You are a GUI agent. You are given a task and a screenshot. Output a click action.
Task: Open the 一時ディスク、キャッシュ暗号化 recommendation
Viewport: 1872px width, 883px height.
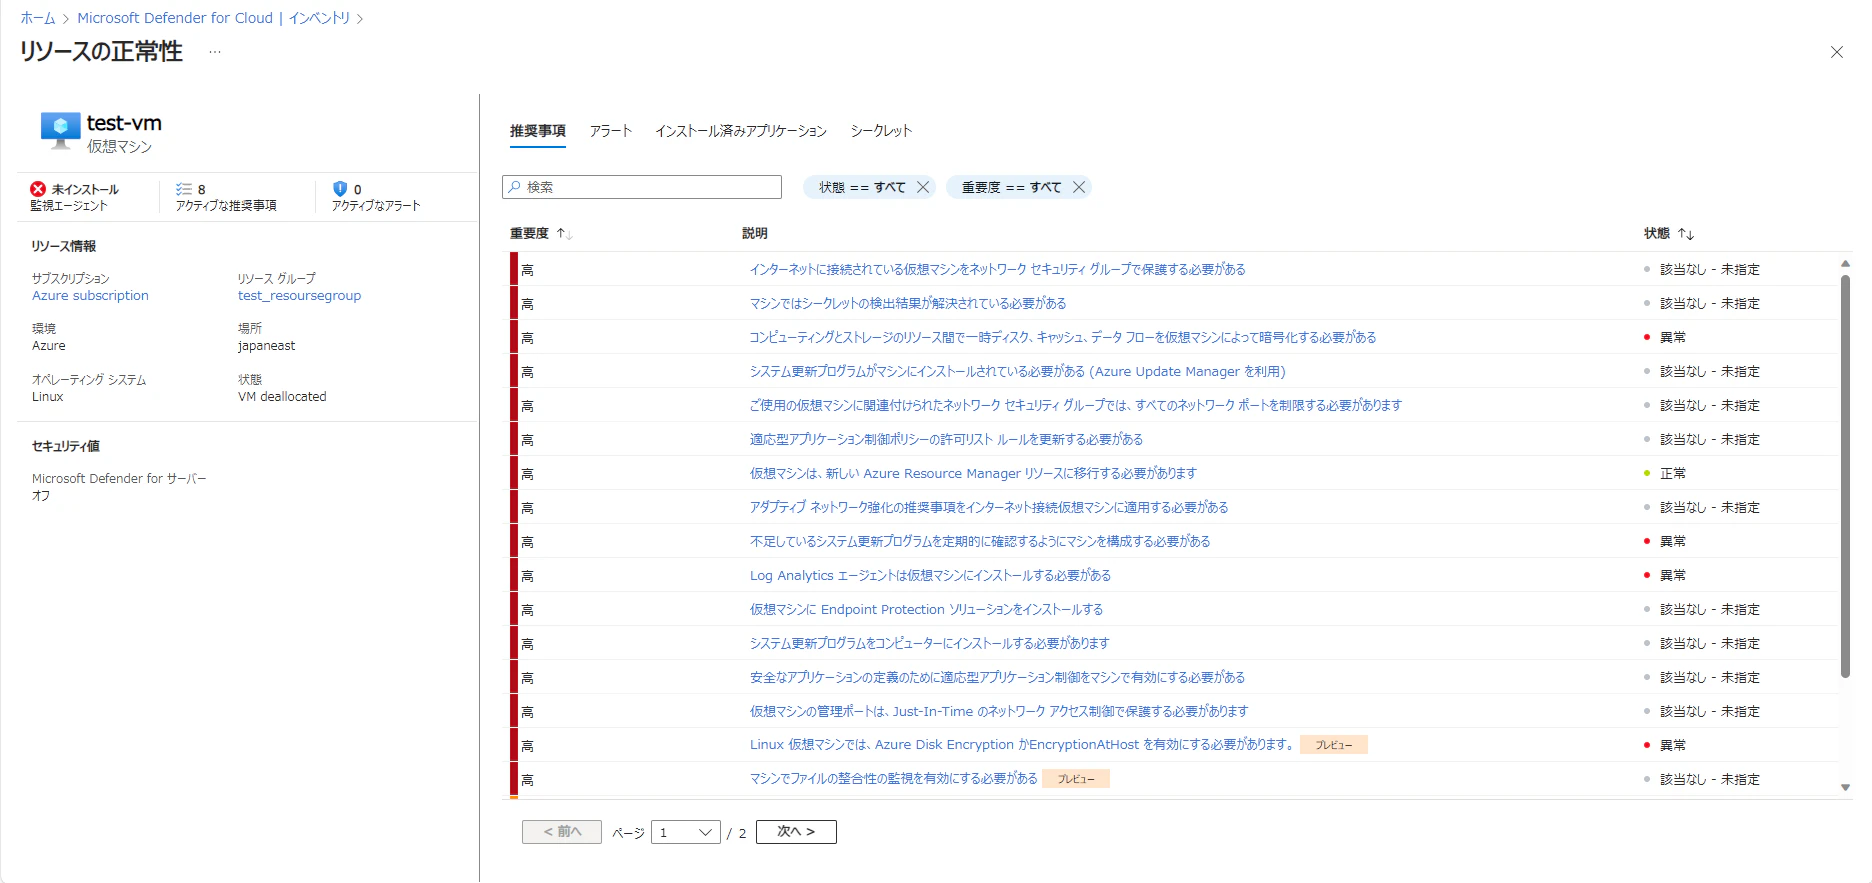click(x=1063, y=337)
